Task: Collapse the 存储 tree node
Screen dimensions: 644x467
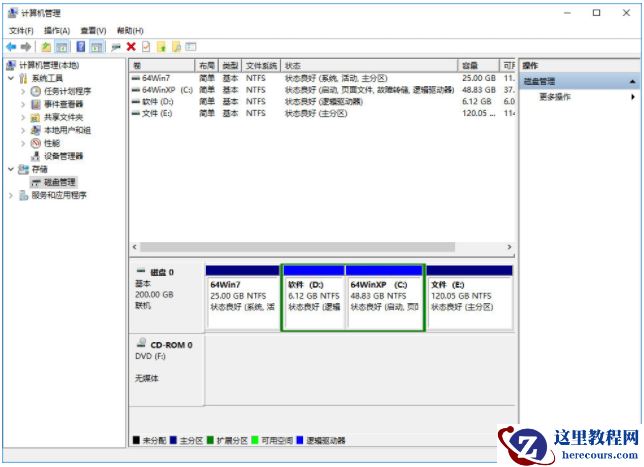Action: click(x=11, y=169)
